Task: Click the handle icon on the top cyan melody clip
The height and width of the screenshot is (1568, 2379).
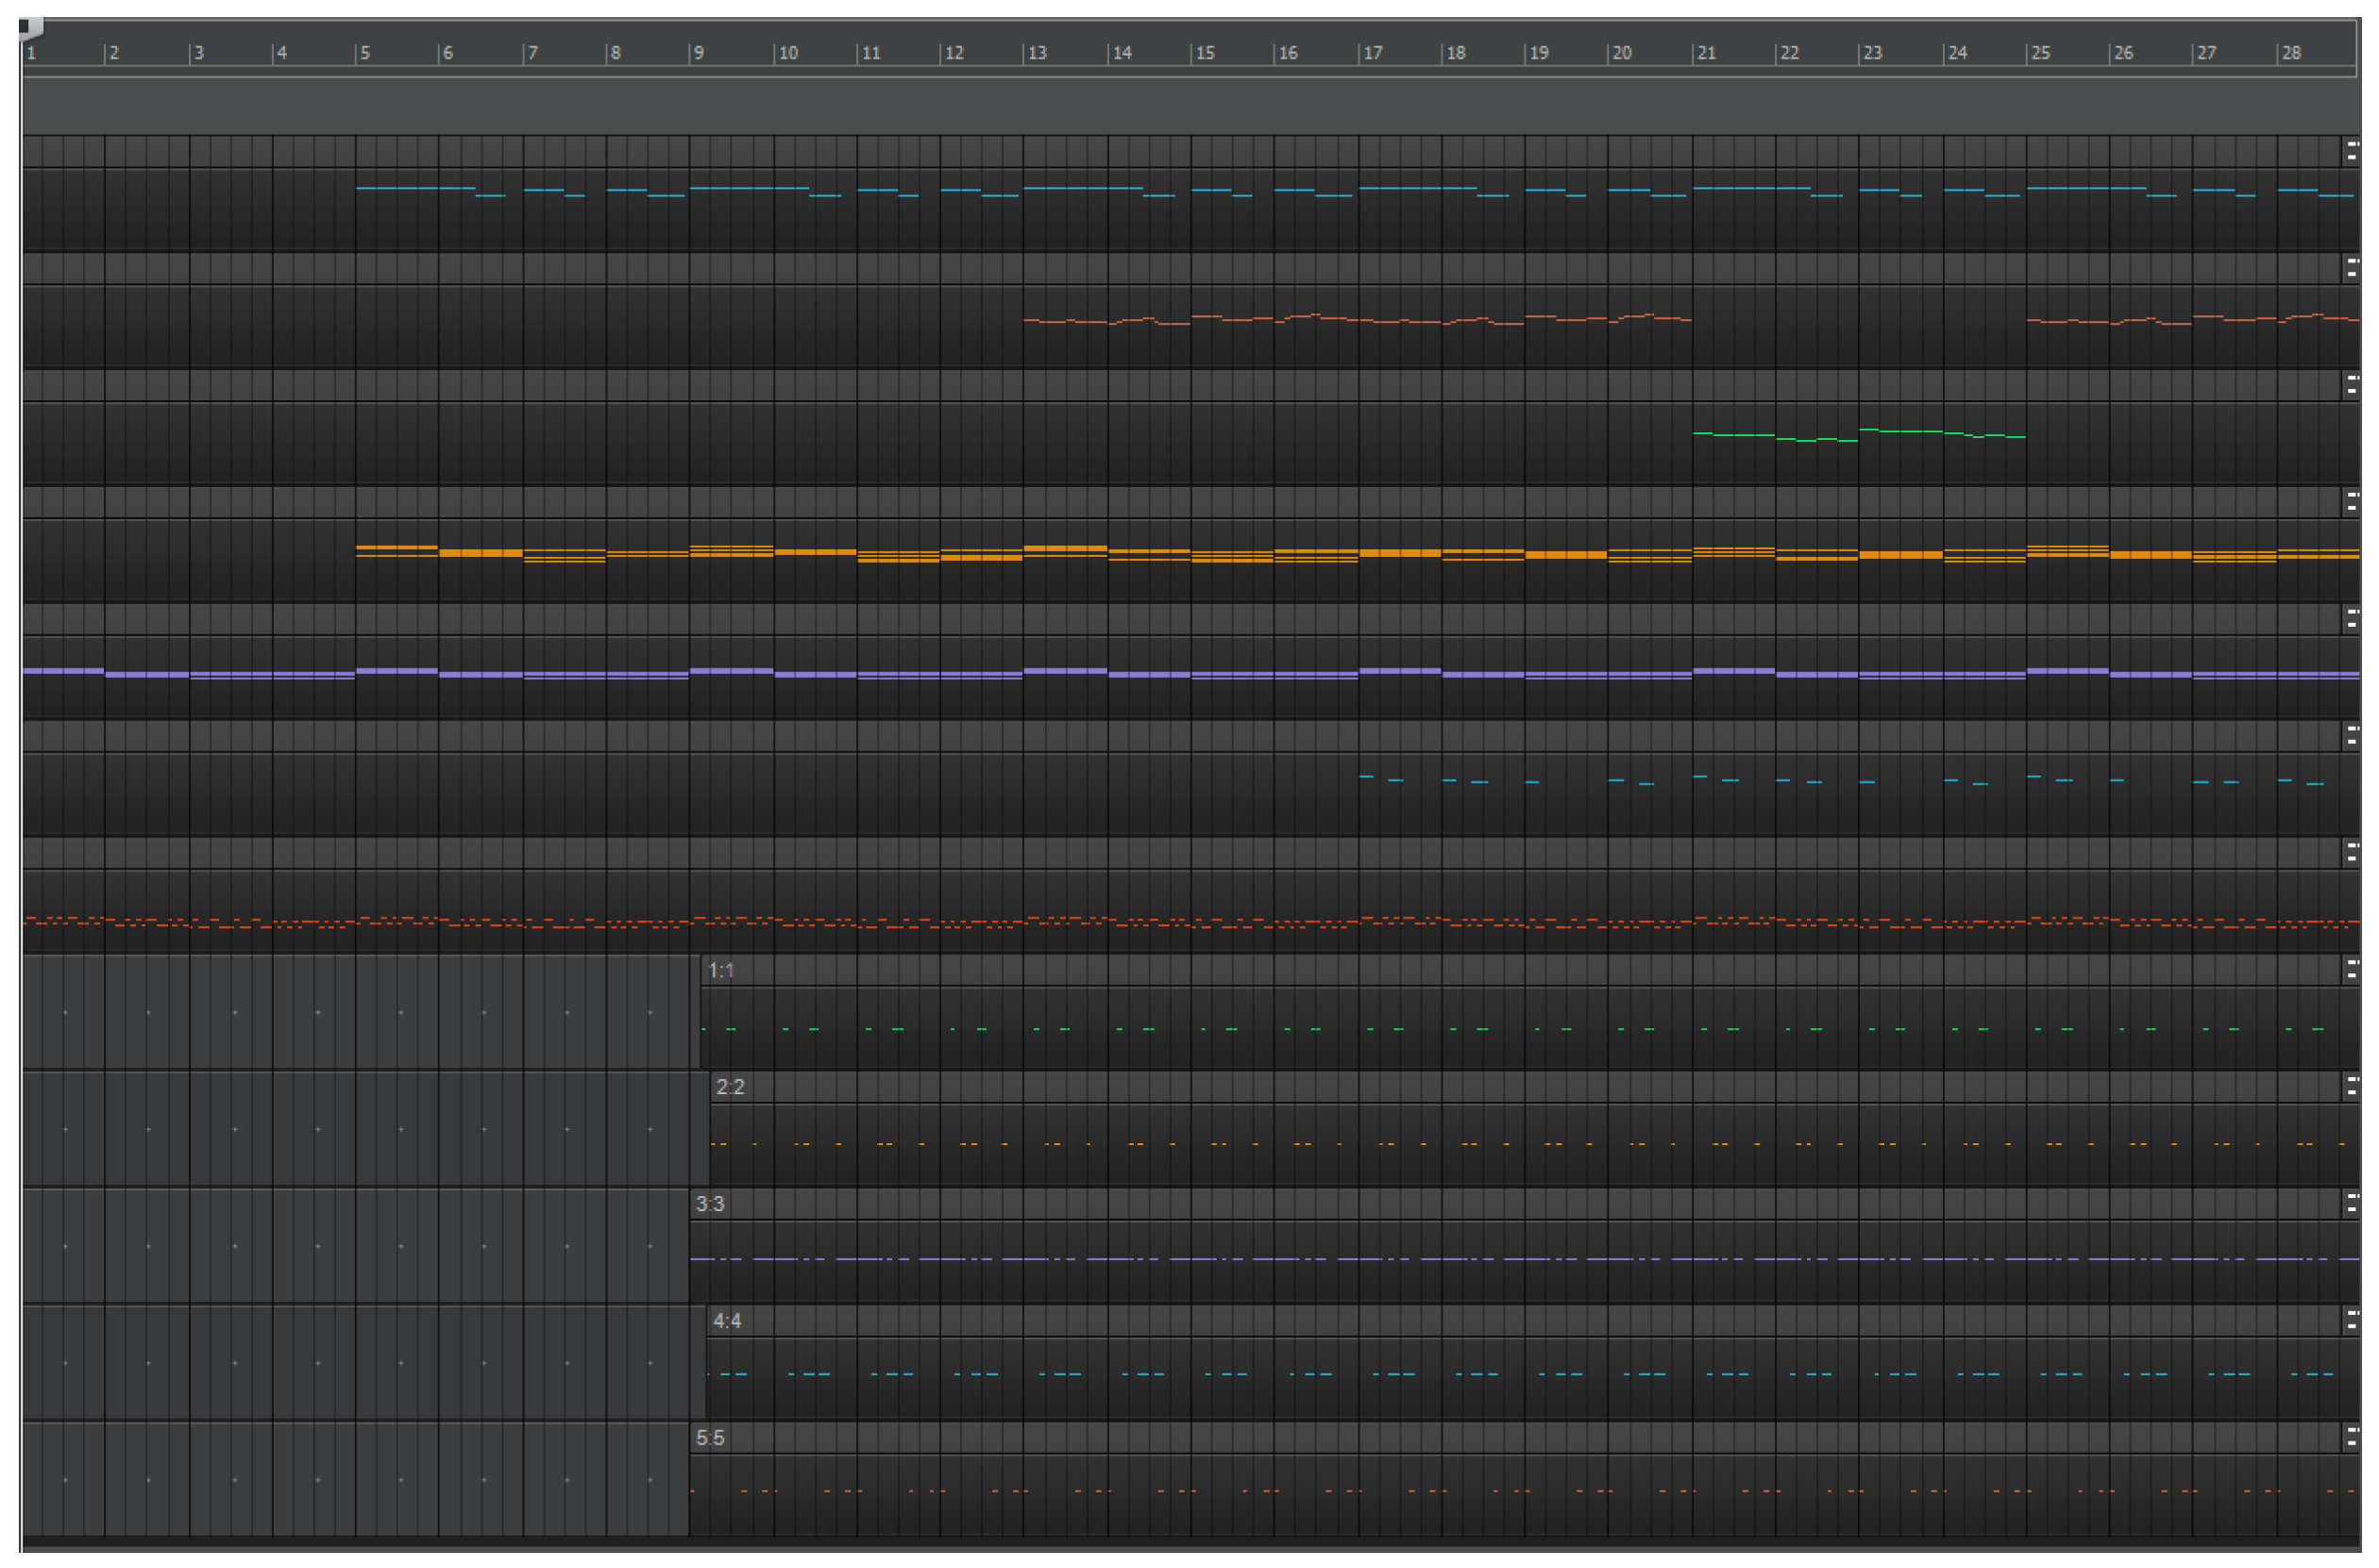Action: tap(2351, 151)
